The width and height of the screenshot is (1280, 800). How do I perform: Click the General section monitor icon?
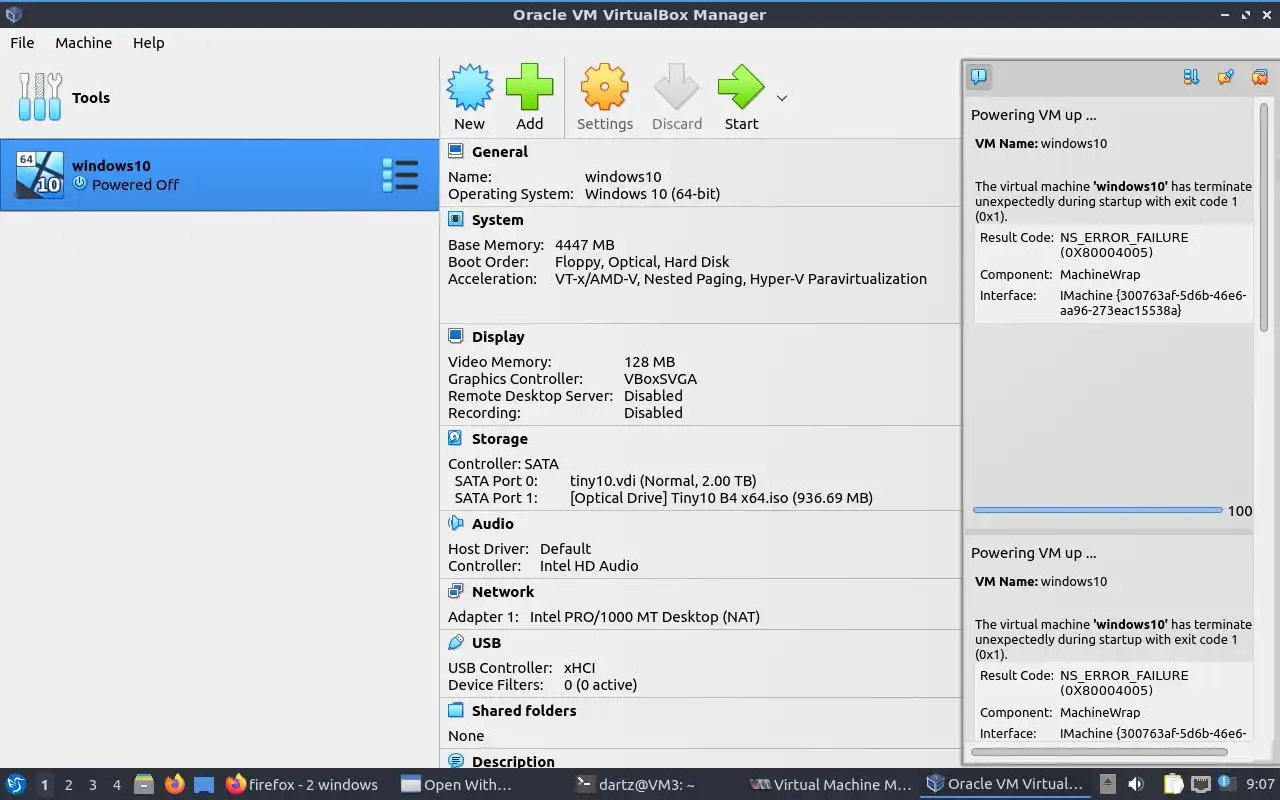[x=456, y=151]
